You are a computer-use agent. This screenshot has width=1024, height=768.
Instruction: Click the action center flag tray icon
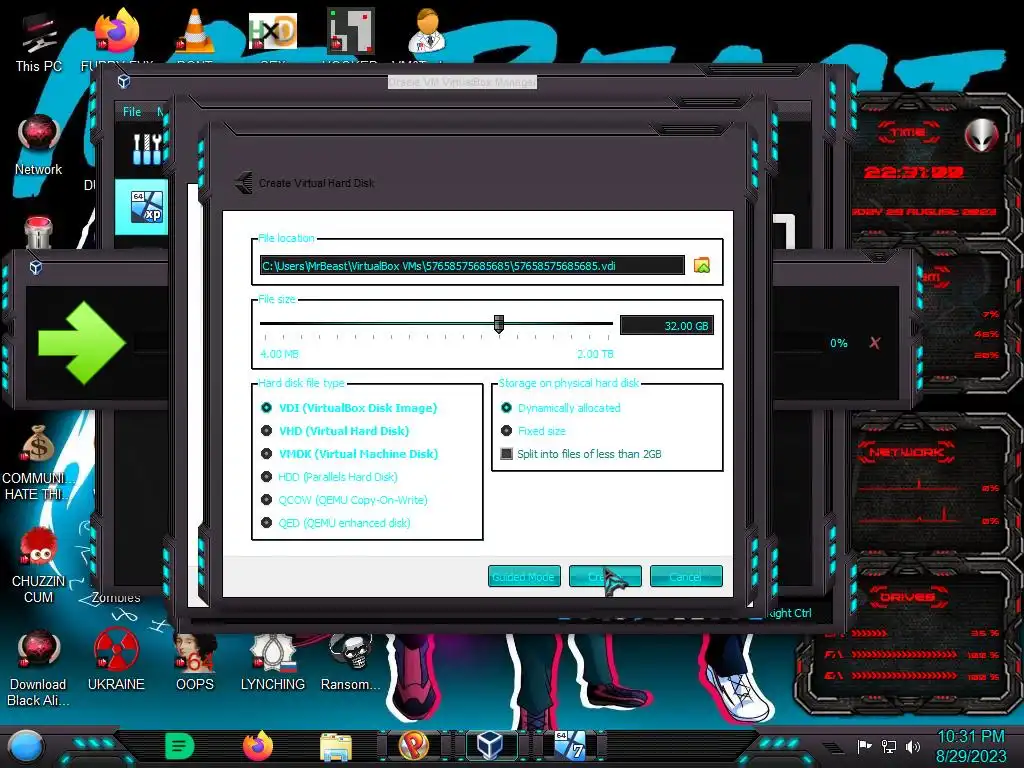[x=864, y=746]
